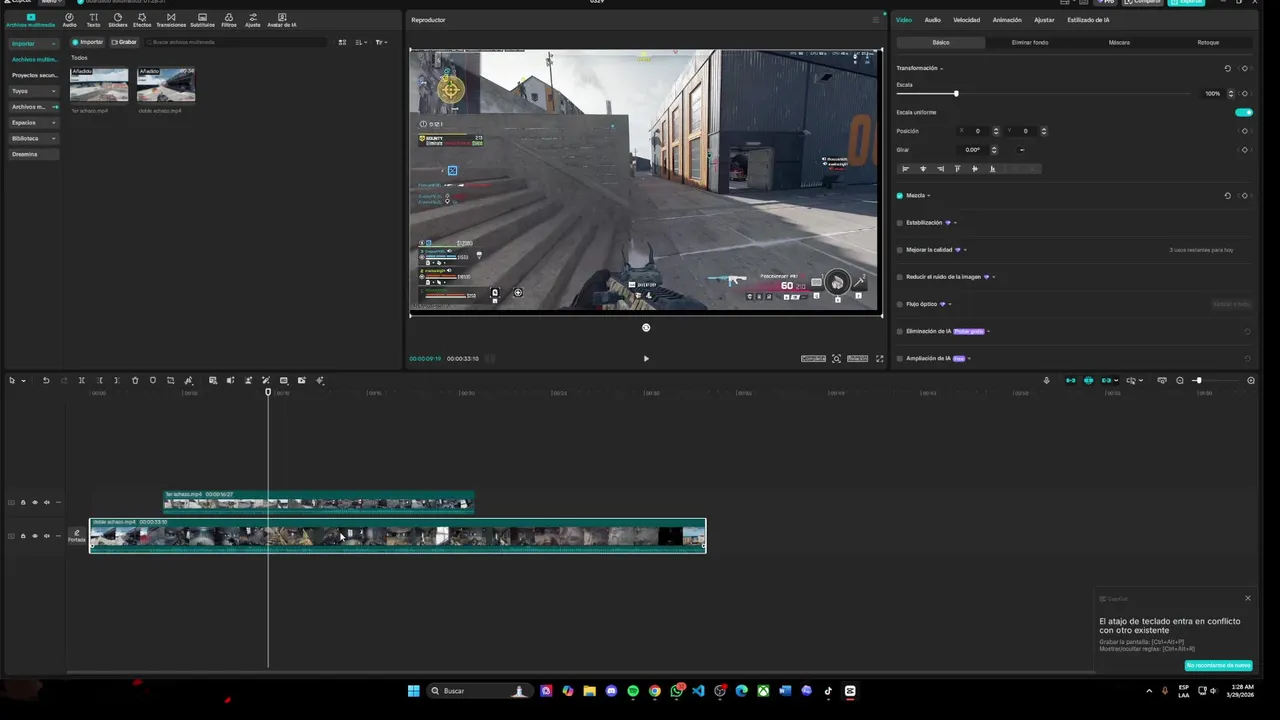This screenshot has height=720, width=1280.
Task: Open the Audio media panel
Action: coord(69,20)
